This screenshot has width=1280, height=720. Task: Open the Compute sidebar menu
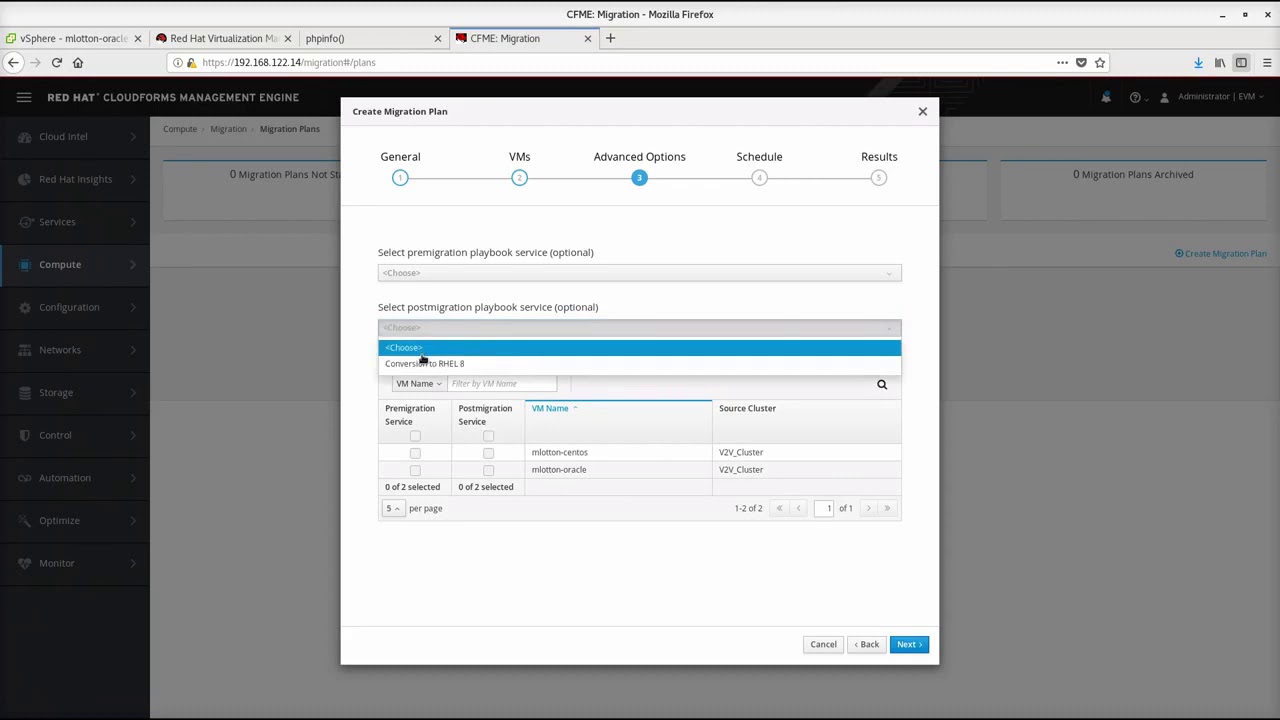click(75, 264)
